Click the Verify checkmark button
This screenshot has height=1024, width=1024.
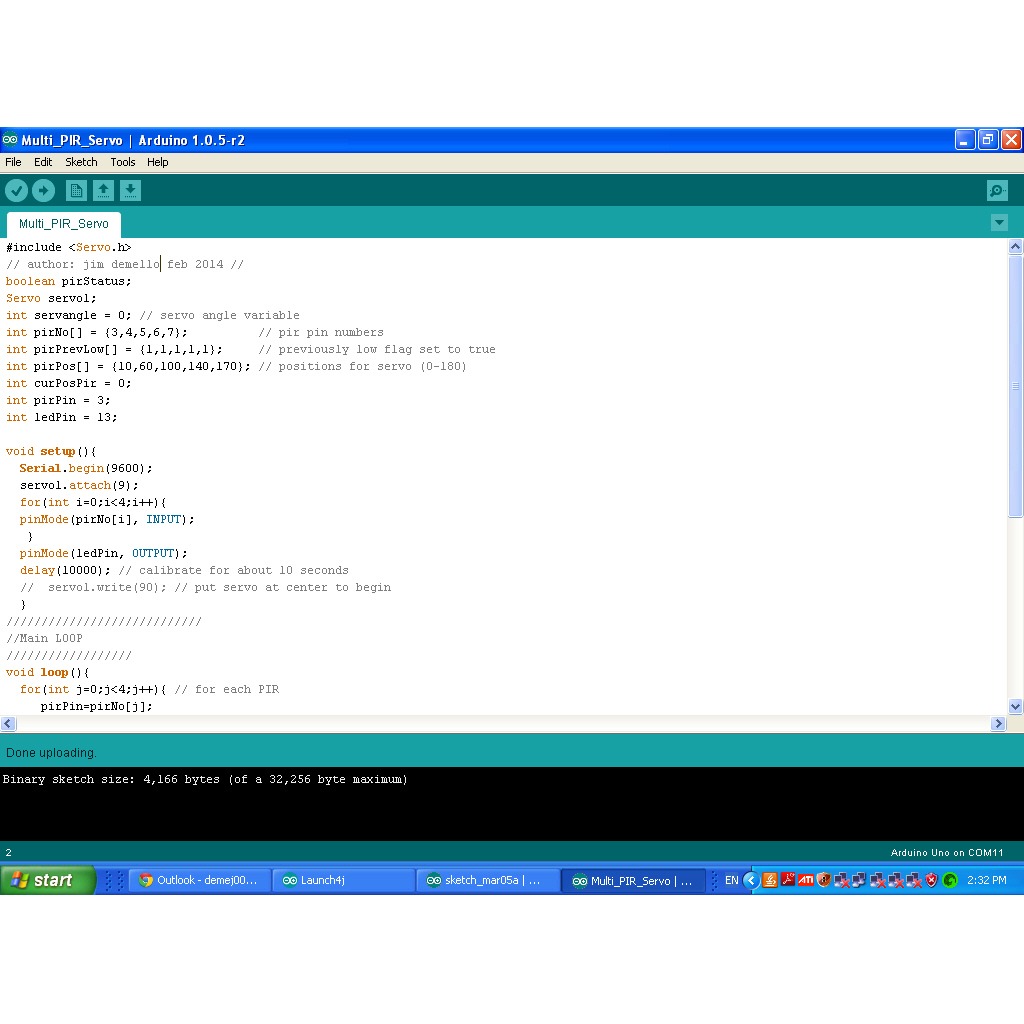click(16, 191)
